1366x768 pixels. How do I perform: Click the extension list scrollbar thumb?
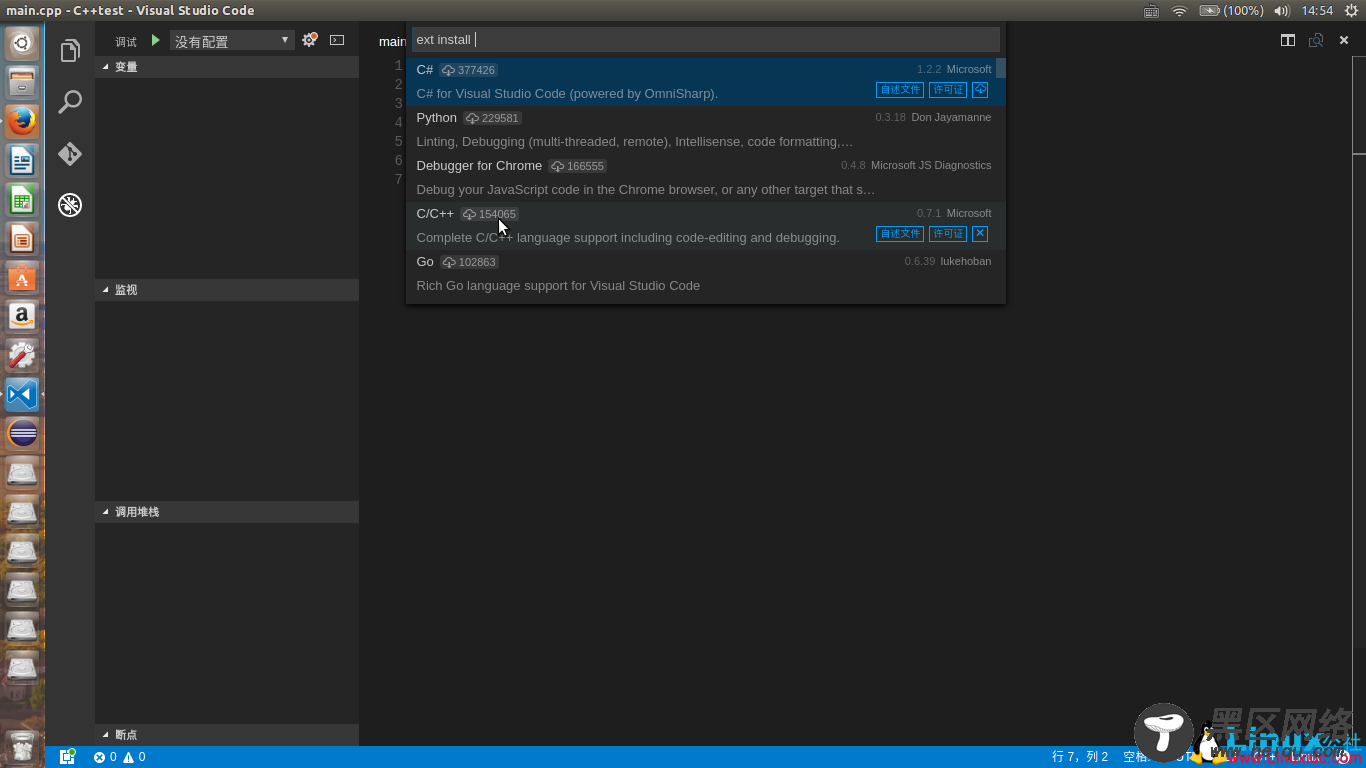pyautogui.click(x=1001, y=68)
